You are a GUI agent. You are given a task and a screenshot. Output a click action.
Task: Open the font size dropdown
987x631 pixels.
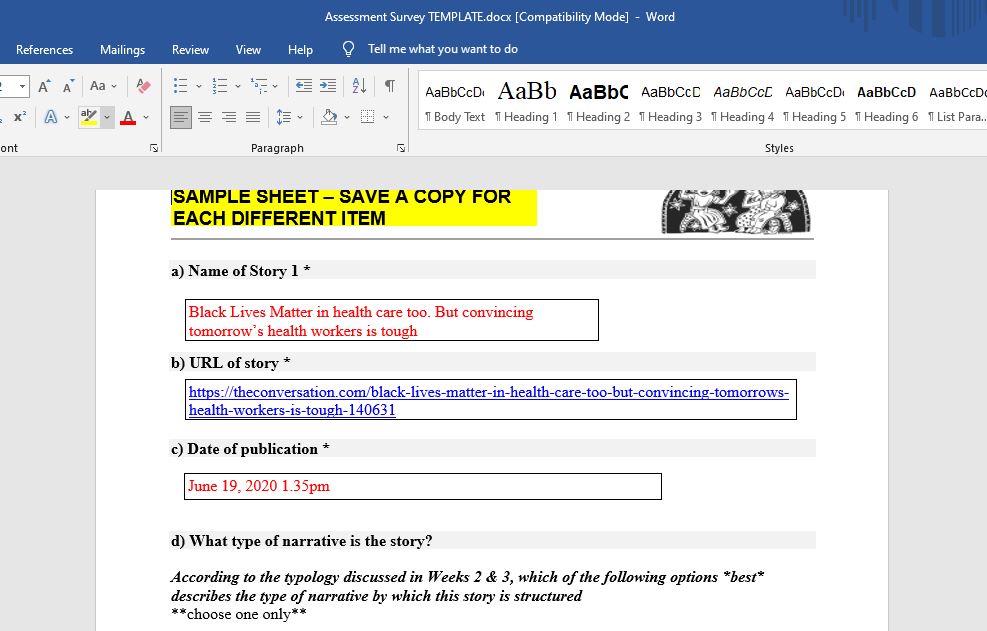pyautogui.click(x=22, y=86)
